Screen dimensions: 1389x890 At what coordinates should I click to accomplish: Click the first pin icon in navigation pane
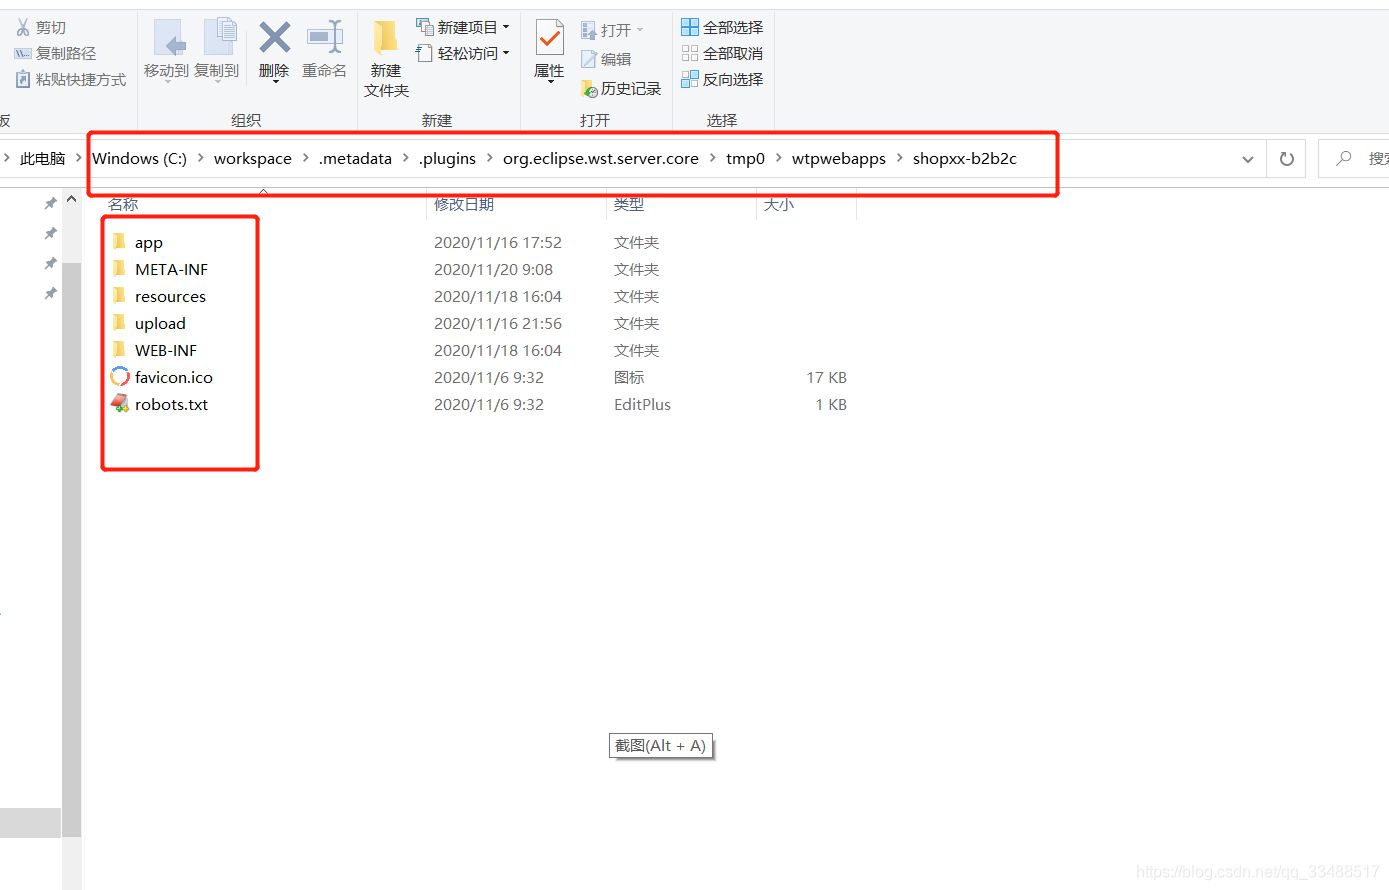point(50,204)
